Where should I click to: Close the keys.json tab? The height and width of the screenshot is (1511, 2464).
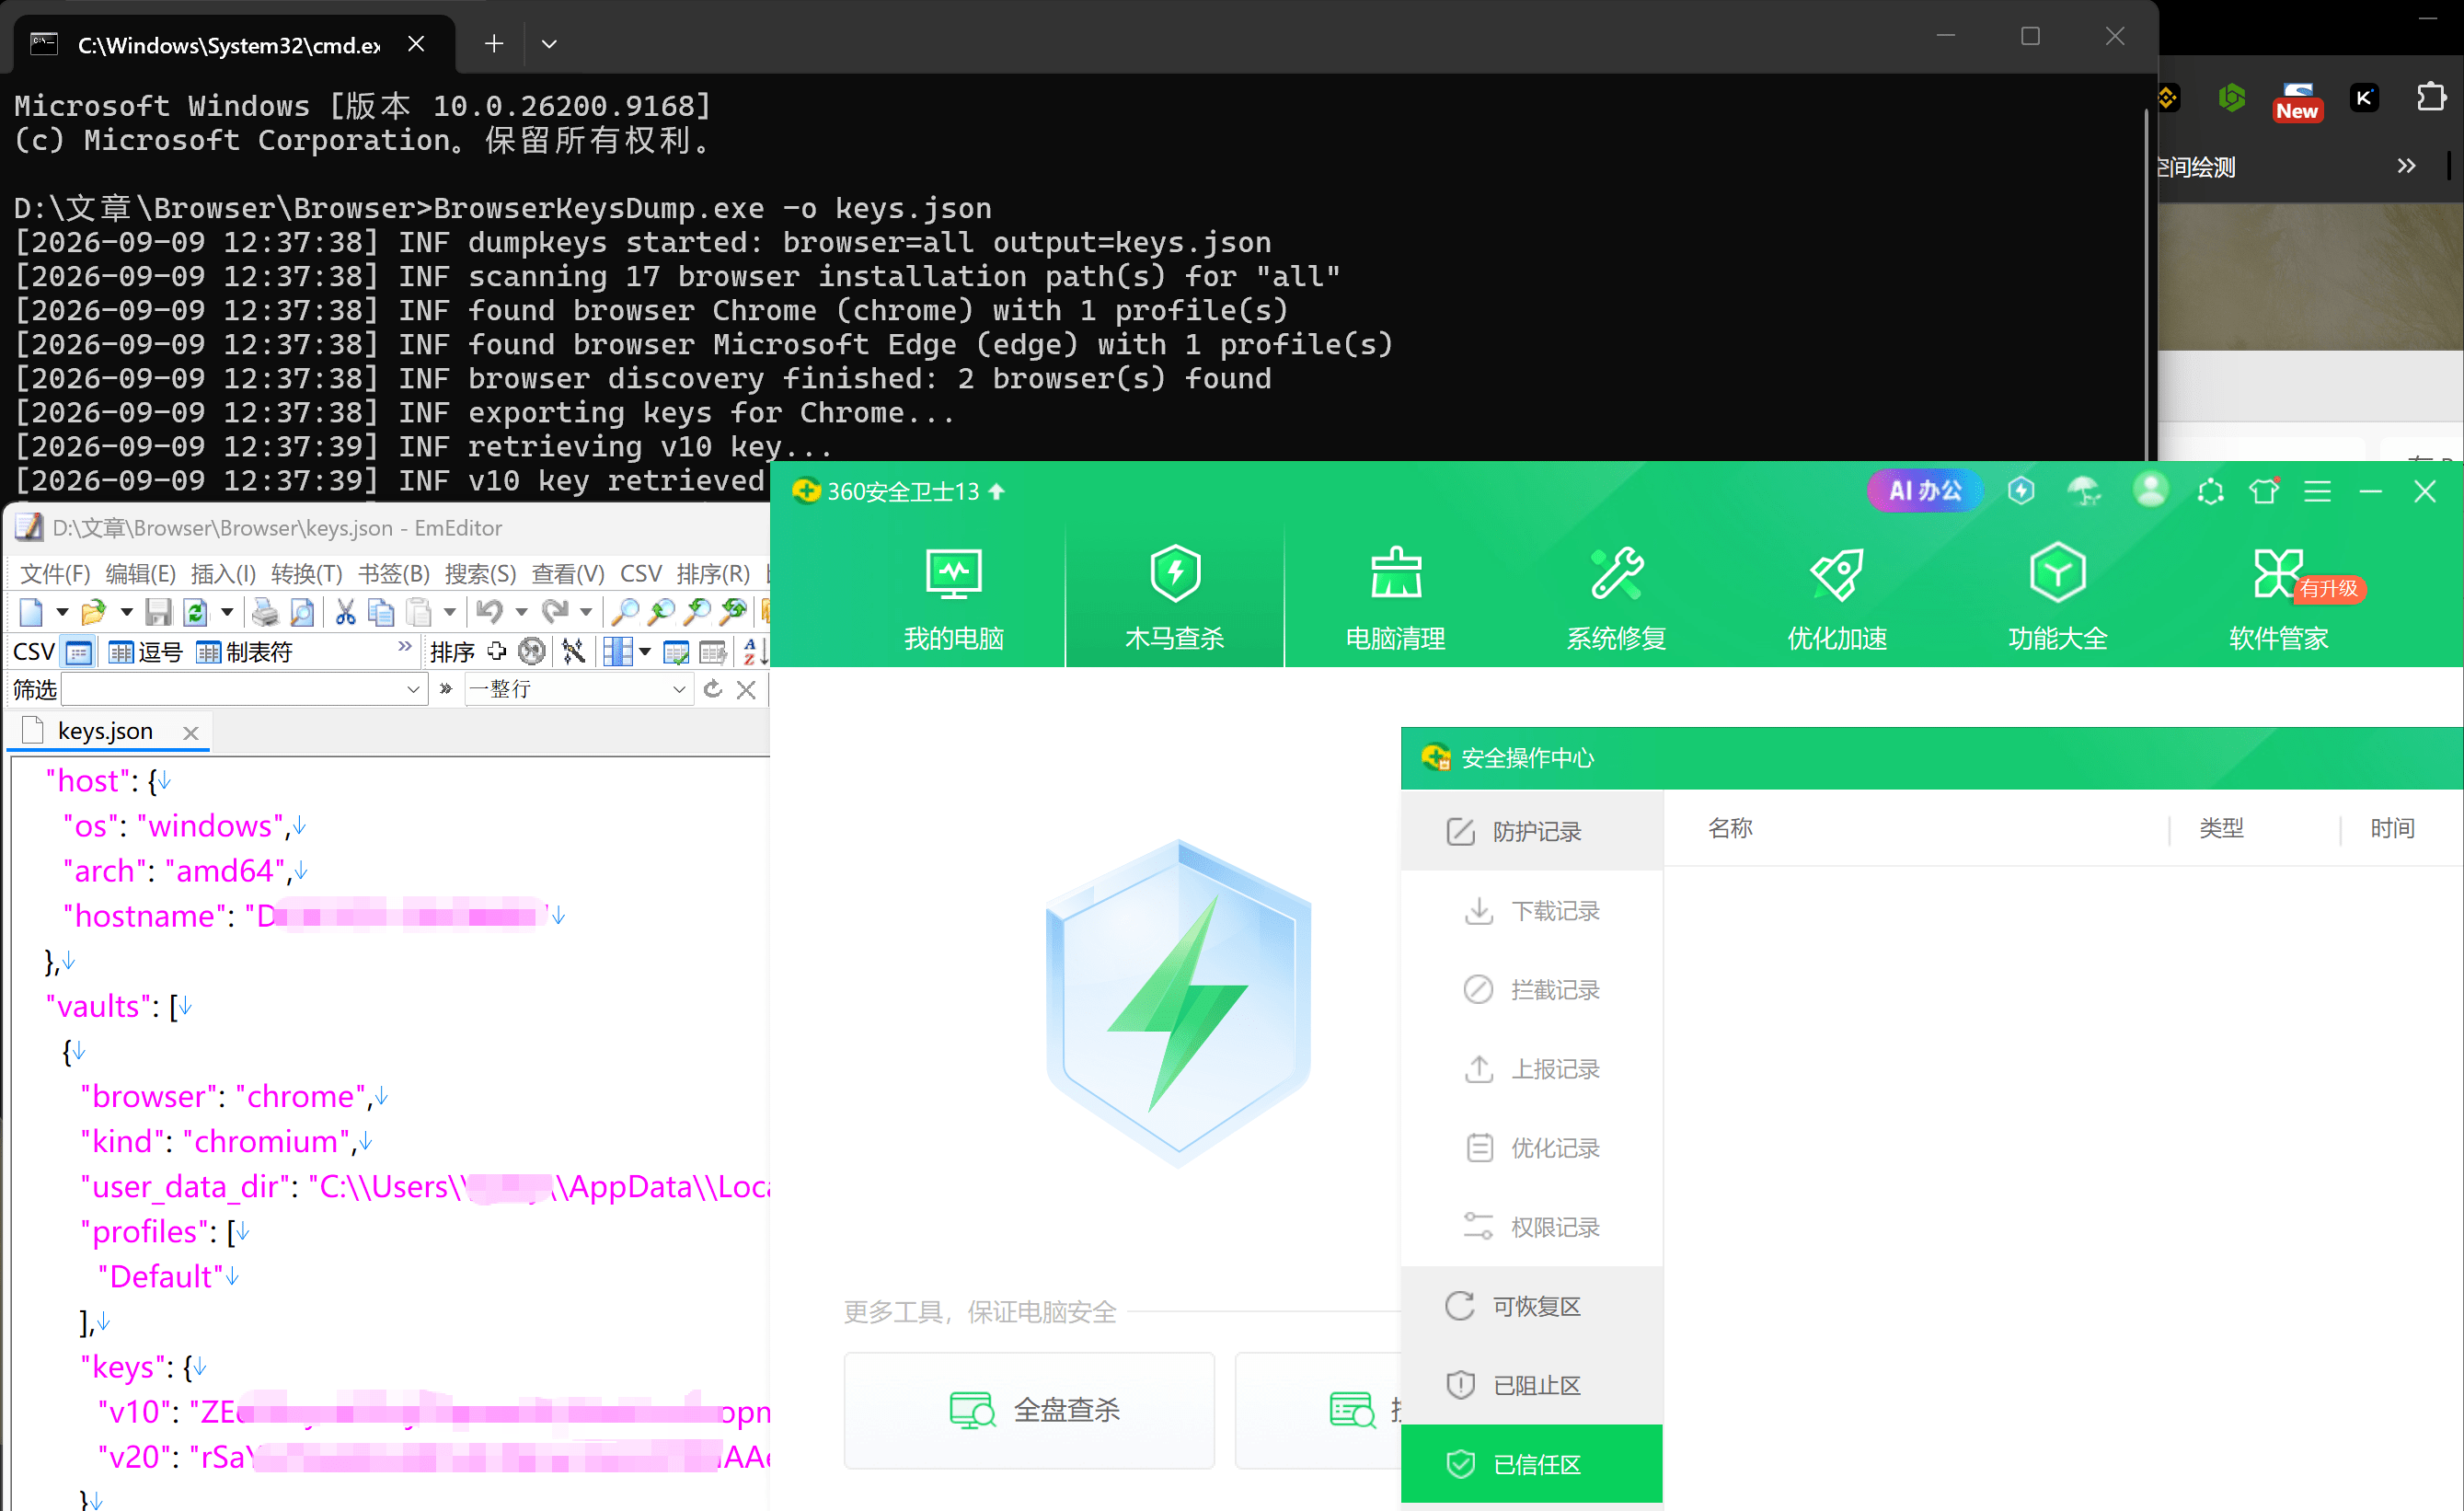191,733
